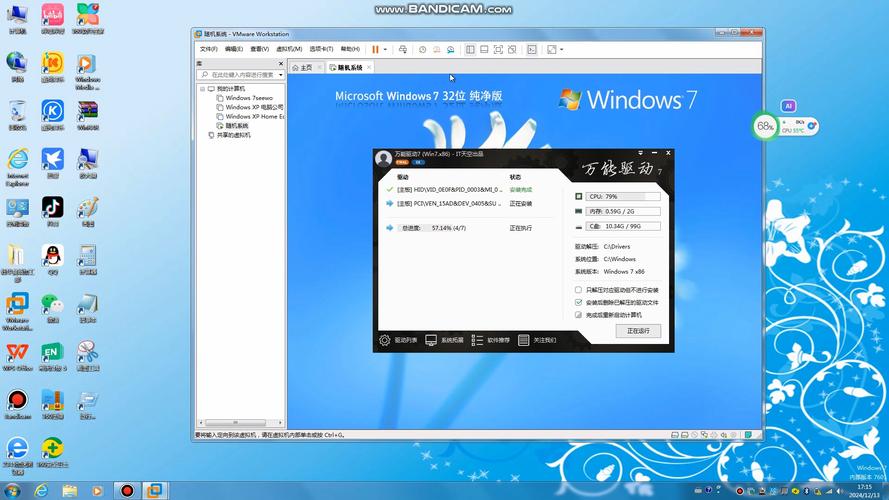Open the file explorer taskbar icon
Viewport: 889px width, 500px height.
[70, 490]
